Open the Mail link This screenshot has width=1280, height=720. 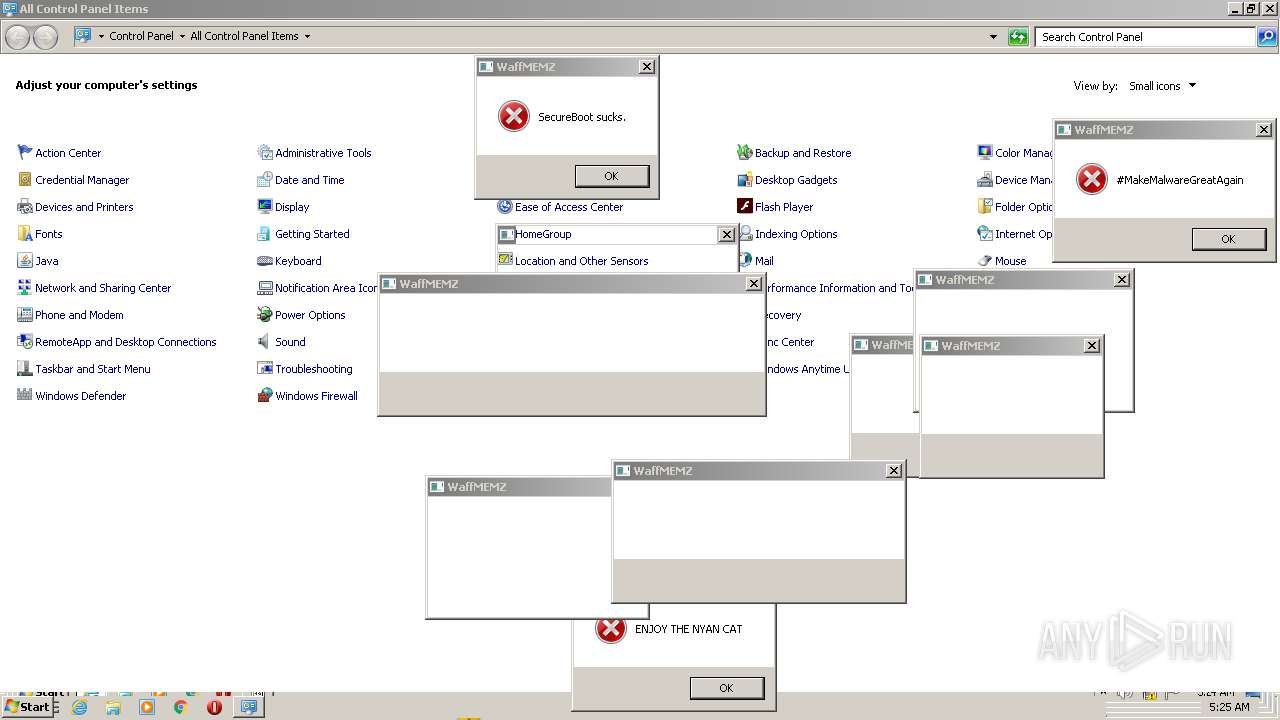tap(764, 261)
